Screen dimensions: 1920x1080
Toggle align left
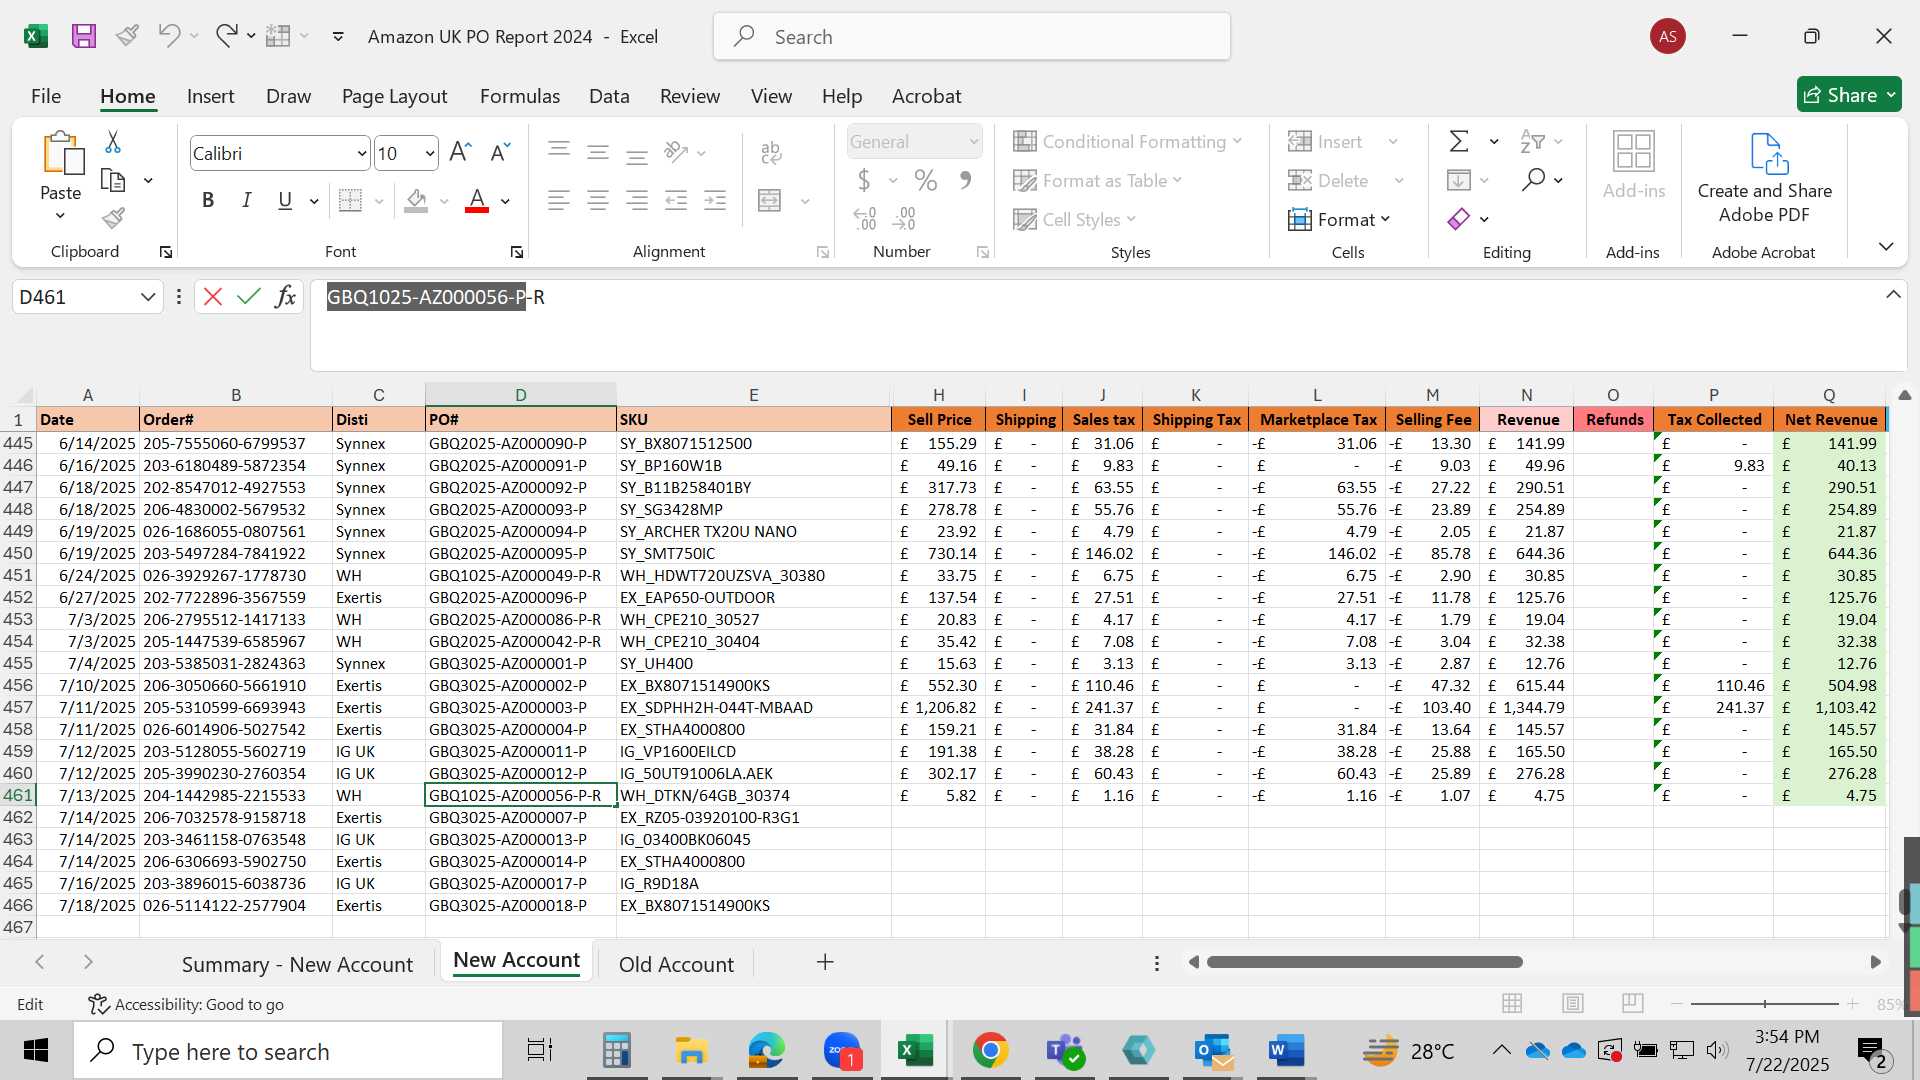point(559,201)
